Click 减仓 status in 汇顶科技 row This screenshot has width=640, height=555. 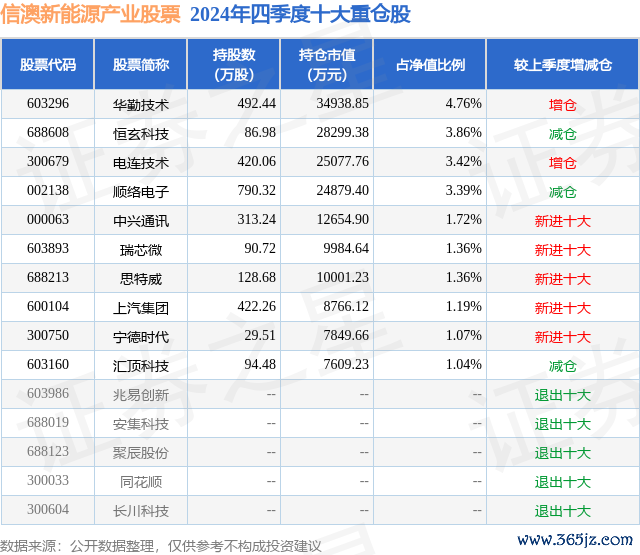pos(563,366)
